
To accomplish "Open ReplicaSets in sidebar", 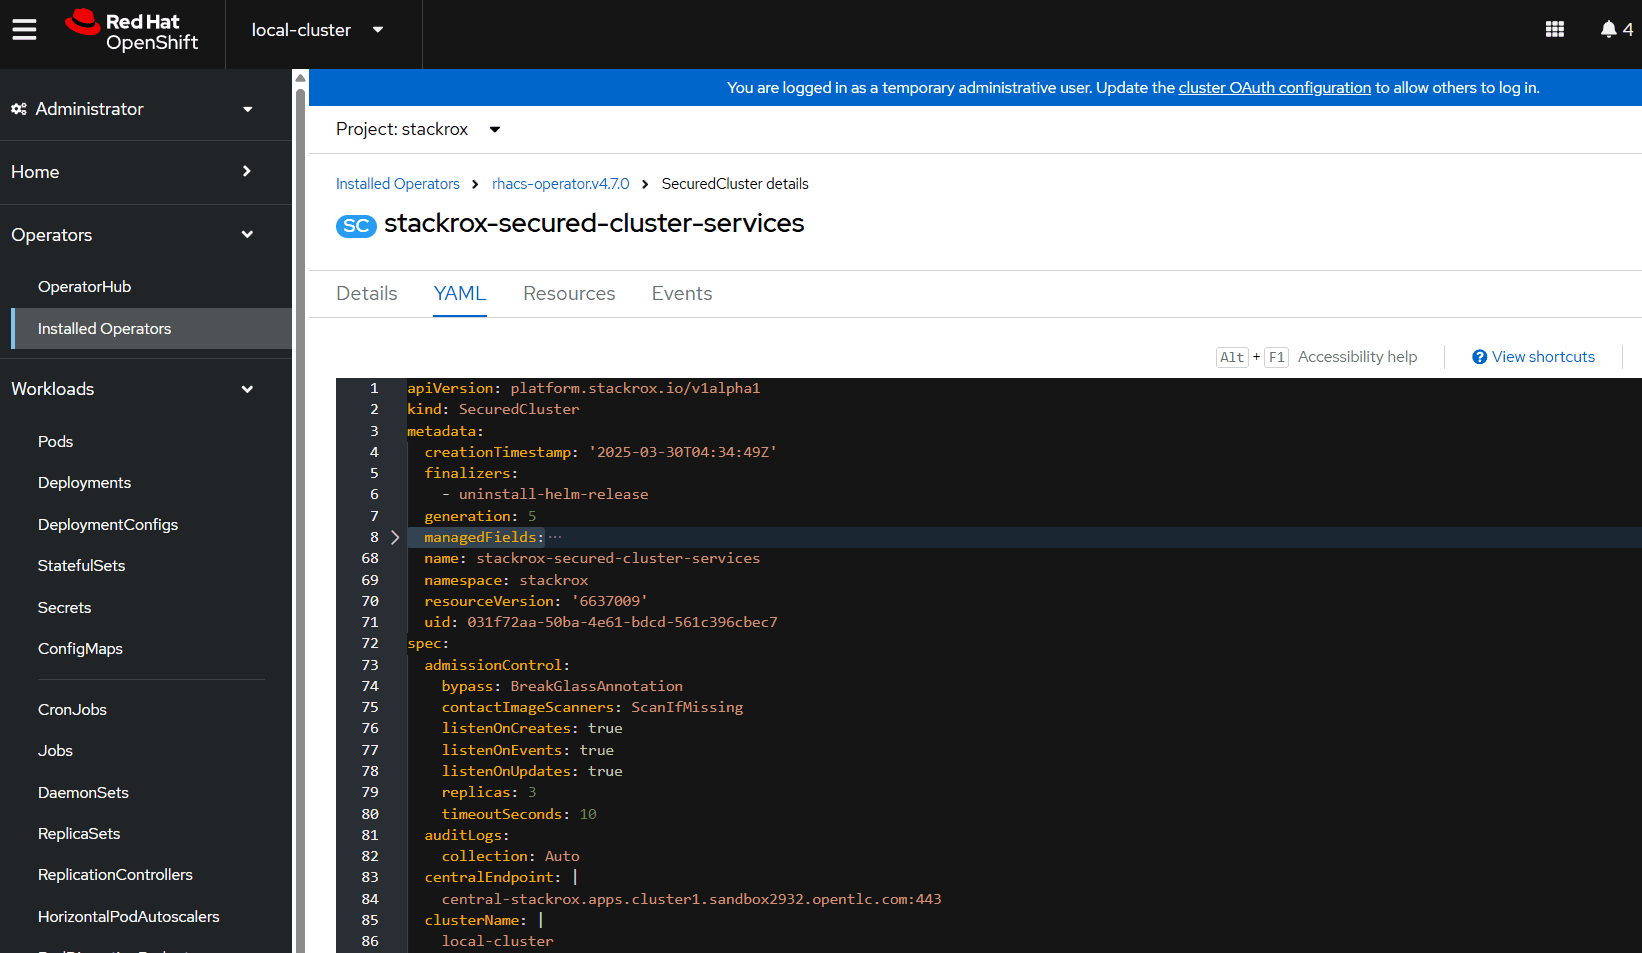I will 79,834.
